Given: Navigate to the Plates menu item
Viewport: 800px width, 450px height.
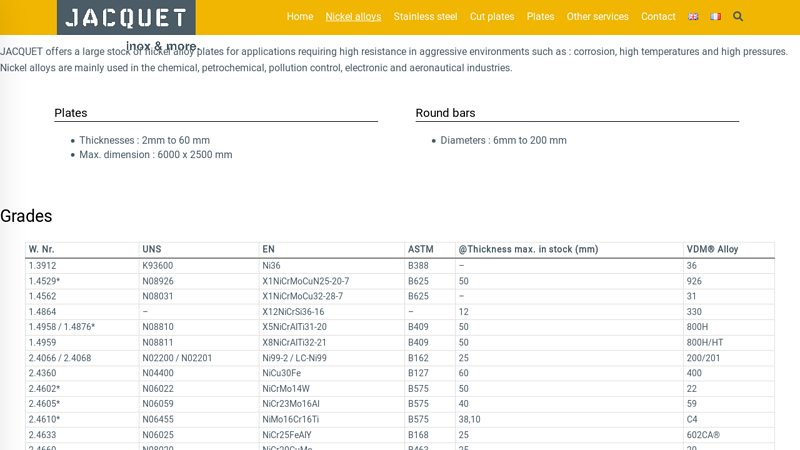Looking at the screenshot, I should (540, 17).
